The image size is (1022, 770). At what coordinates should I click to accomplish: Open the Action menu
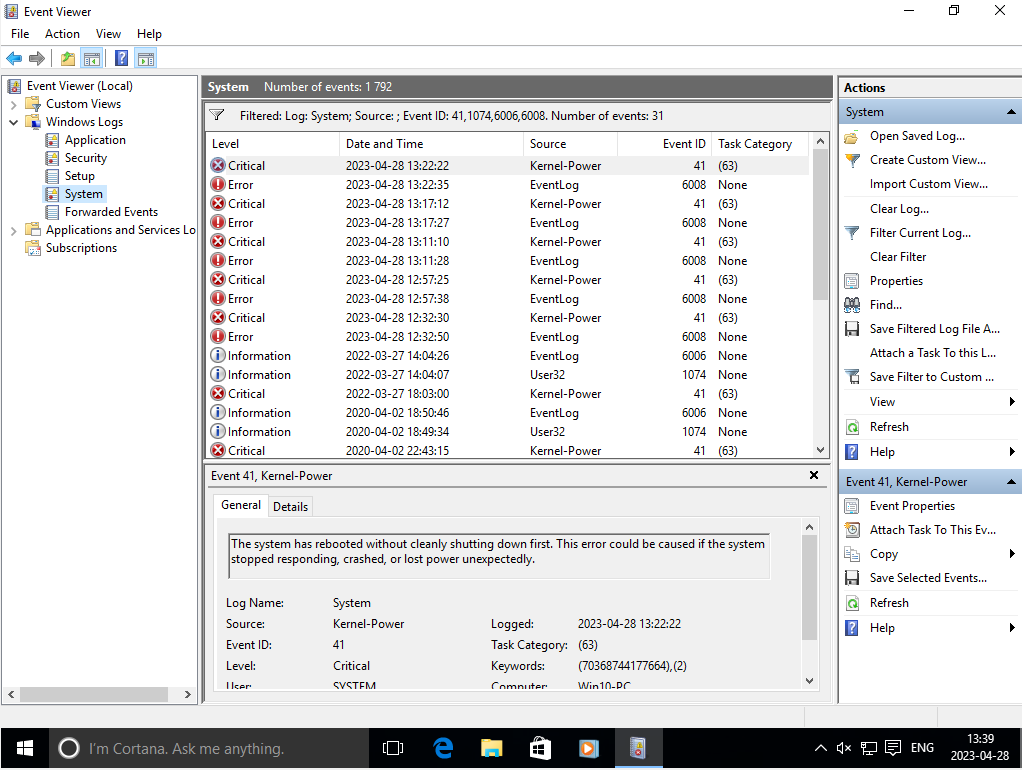[62, 34]
